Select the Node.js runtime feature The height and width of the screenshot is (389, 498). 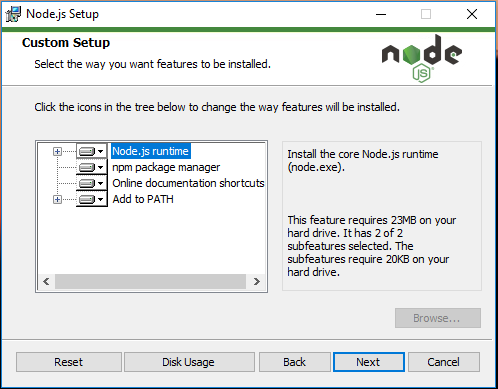tap(151, 151)
